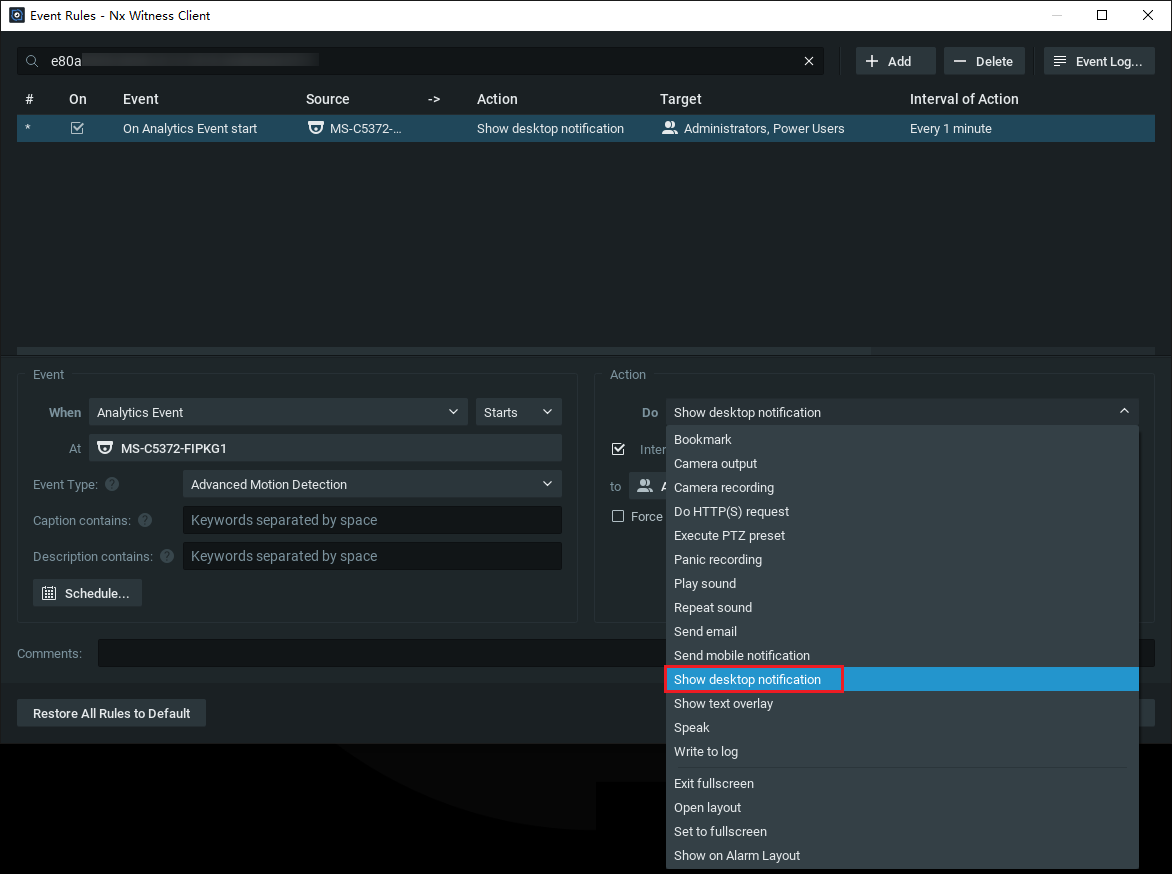
Task: Click the Interval of Action header
Action: tap(964, 99)
